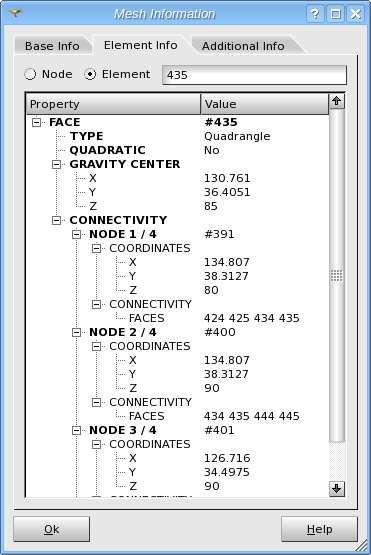Click the SALOME application icon in title bar
Screen dimensions: 371x555
pyautogui.click(x=15, y=13)
